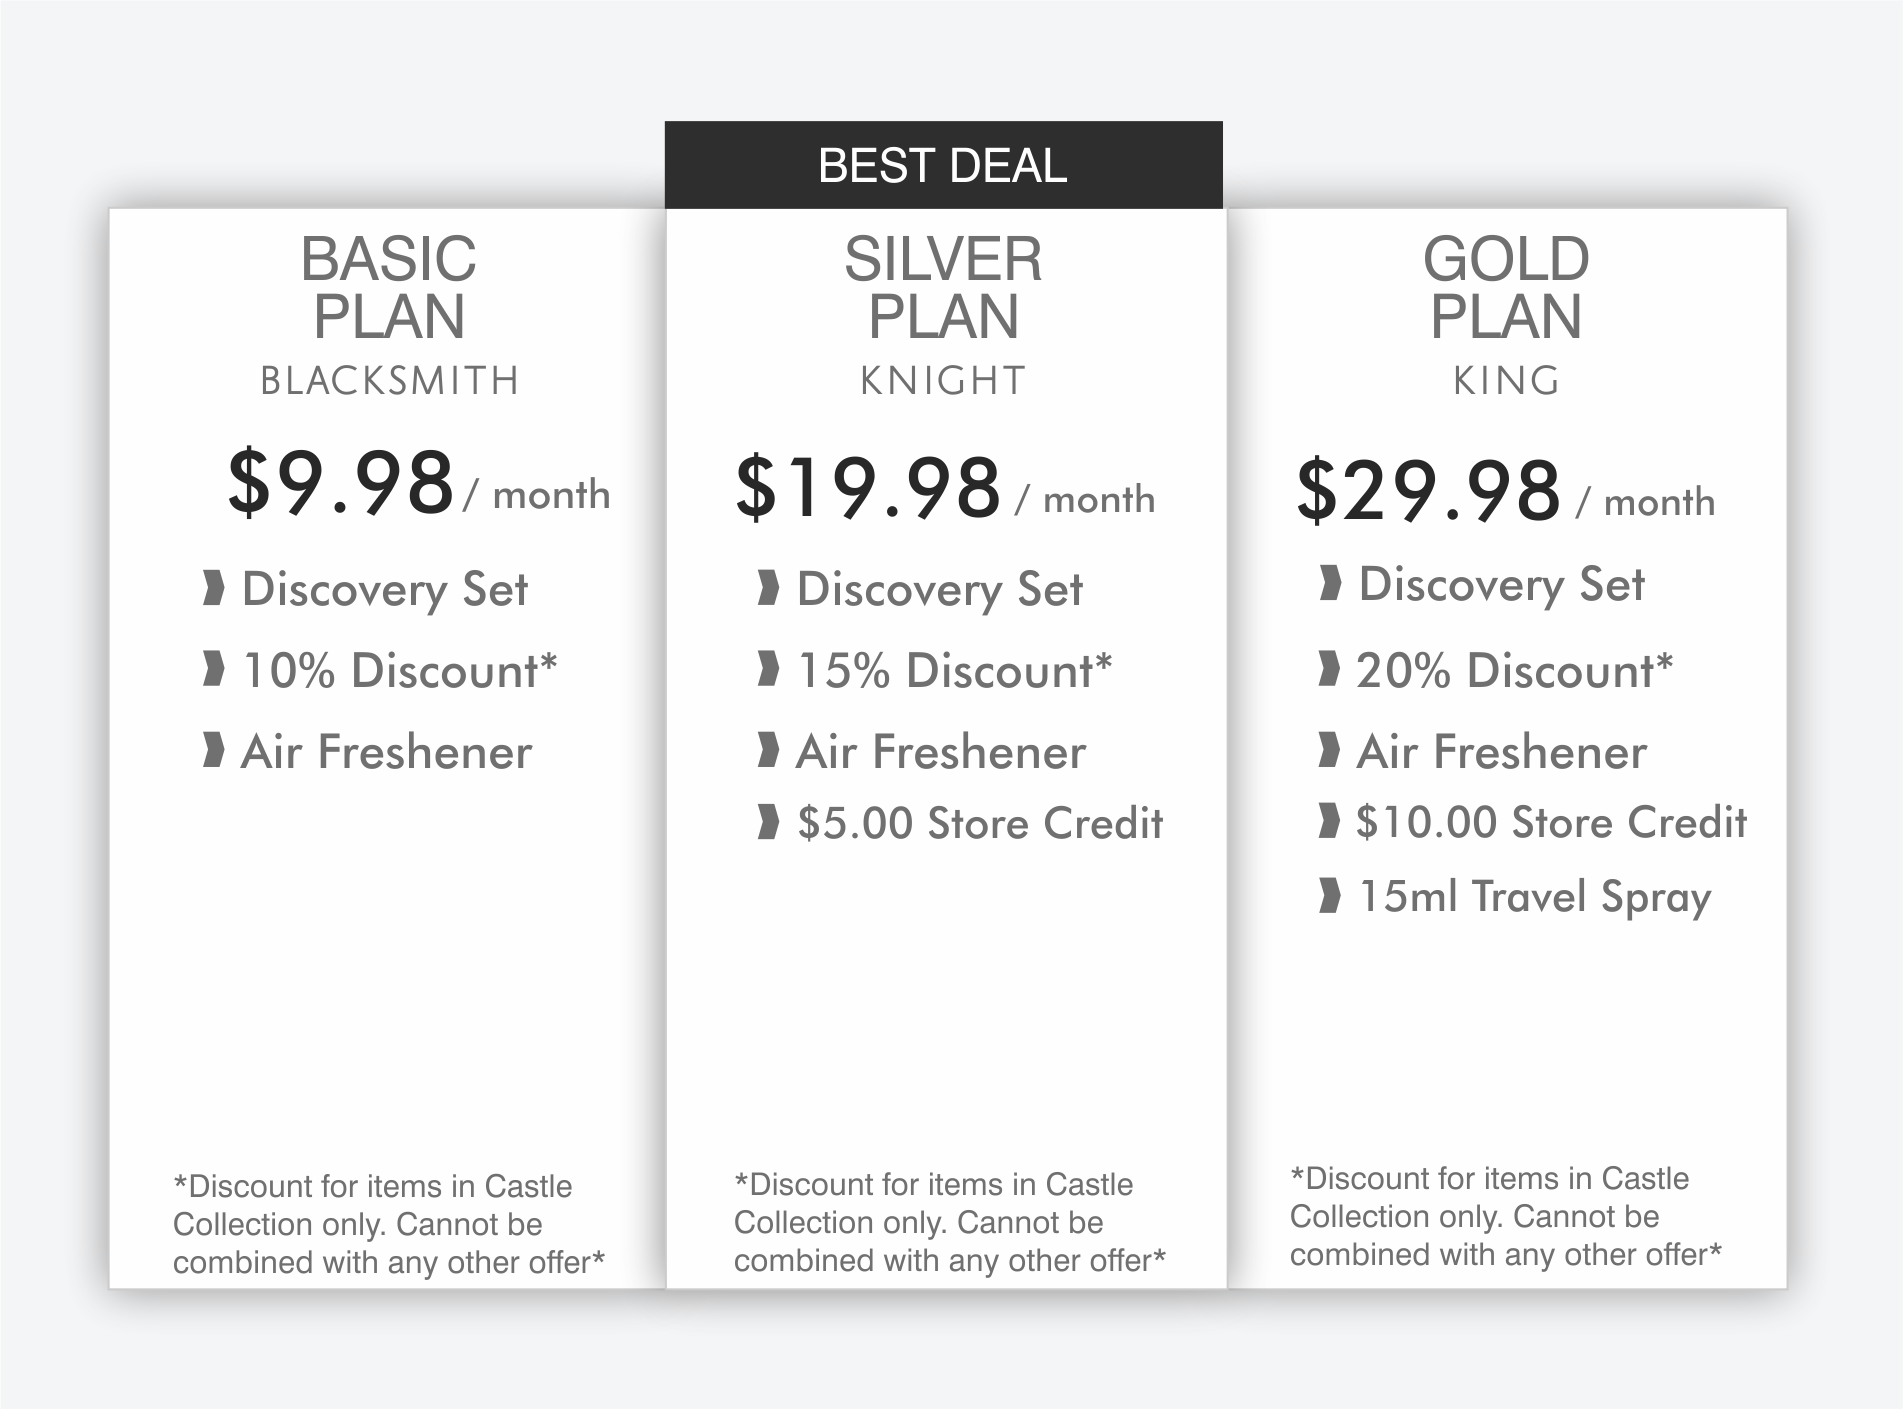Screen dimensions: 1903x1409
Task: Click 15ml Travel Spray feature text
Action: 1534,897
